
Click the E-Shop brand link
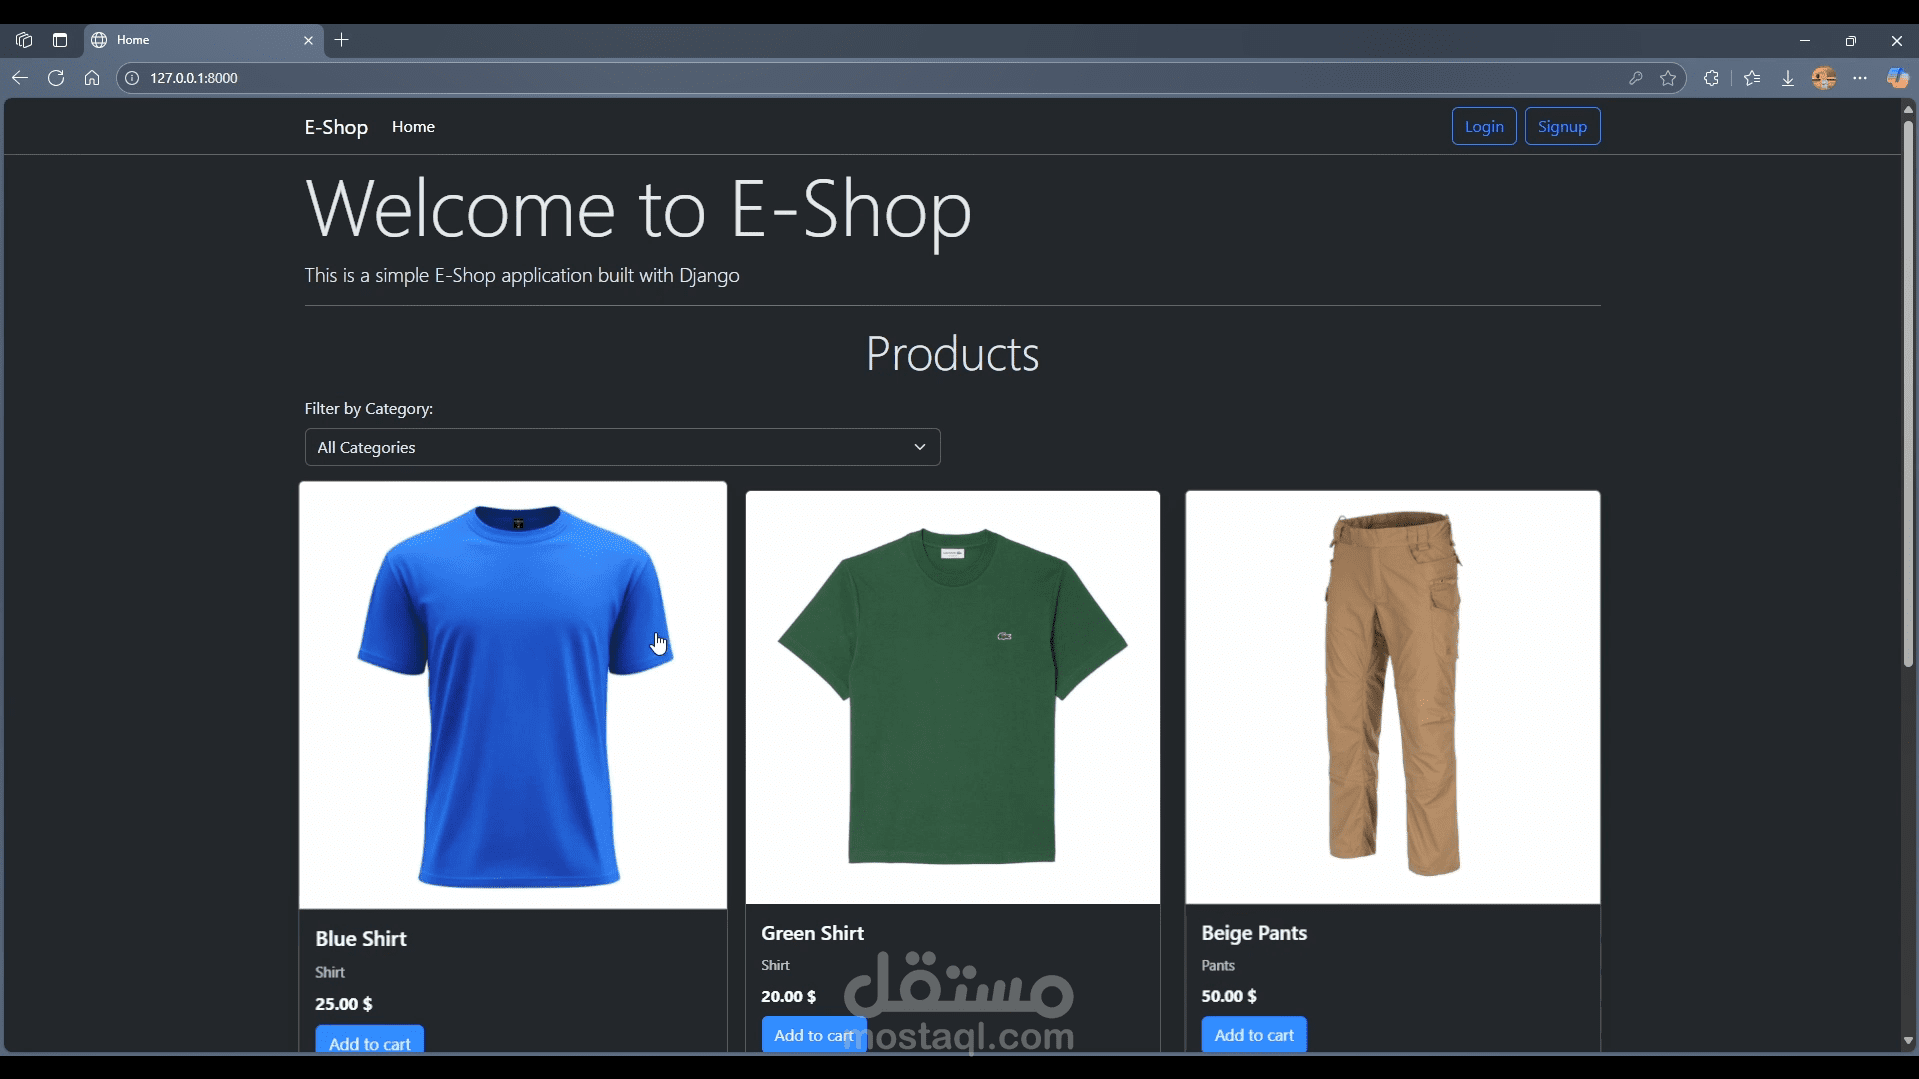(336, 127)
